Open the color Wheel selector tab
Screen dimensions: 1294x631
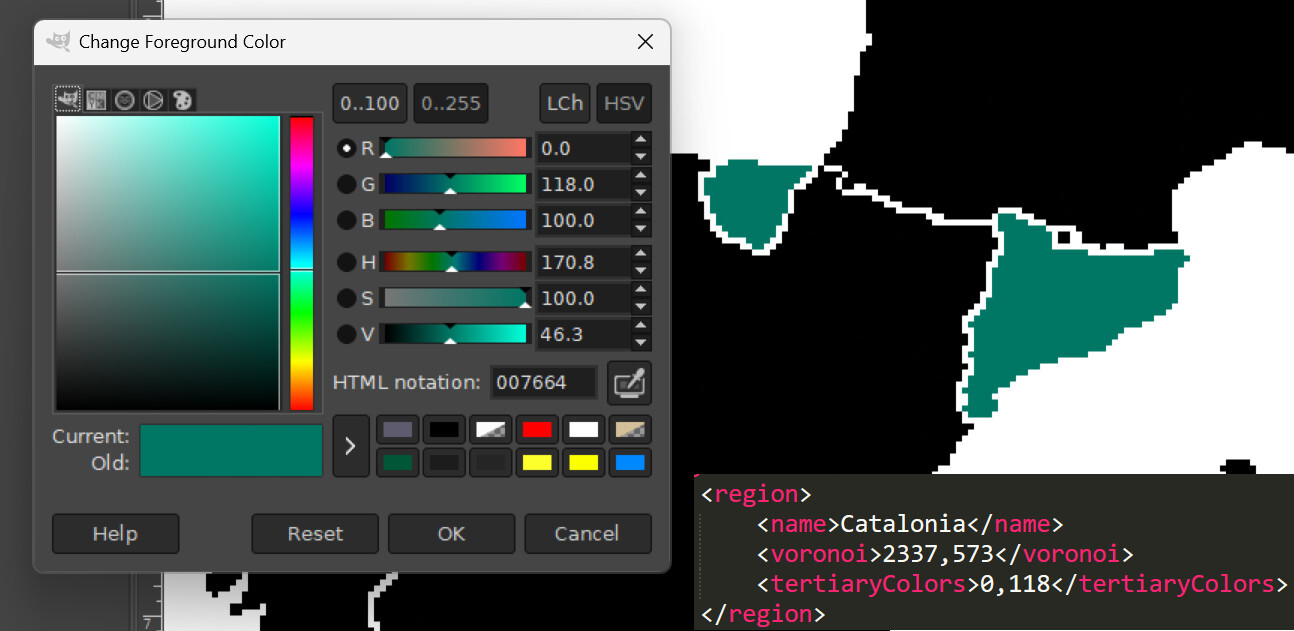153,100
